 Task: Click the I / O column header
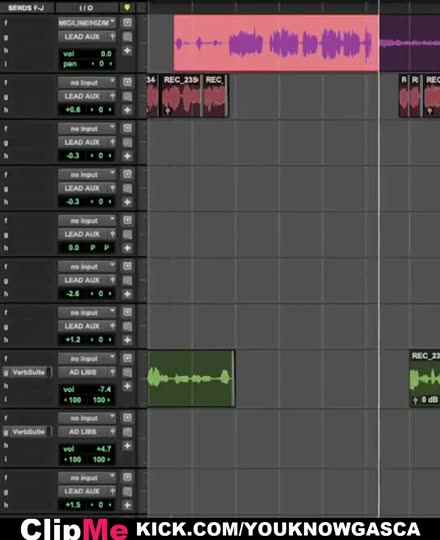[x=86, y=8]
